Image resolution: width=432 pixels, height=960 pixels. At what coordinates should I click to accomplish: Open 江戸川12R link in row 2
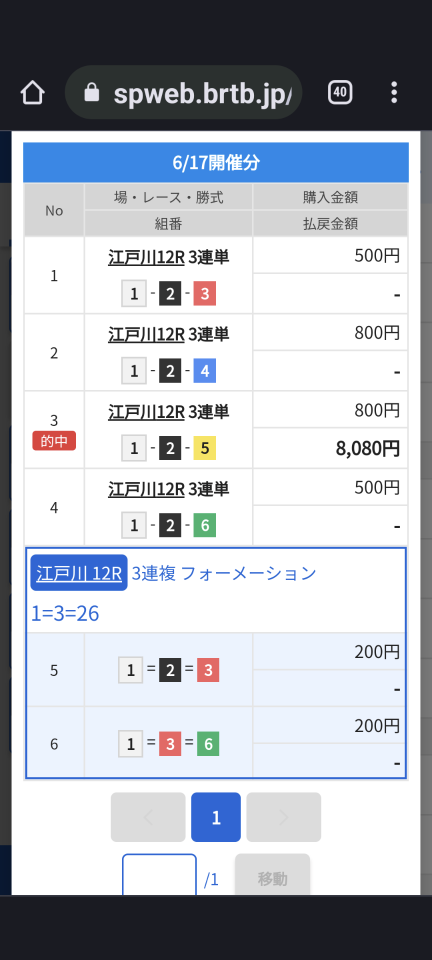(x=146, y=334)
